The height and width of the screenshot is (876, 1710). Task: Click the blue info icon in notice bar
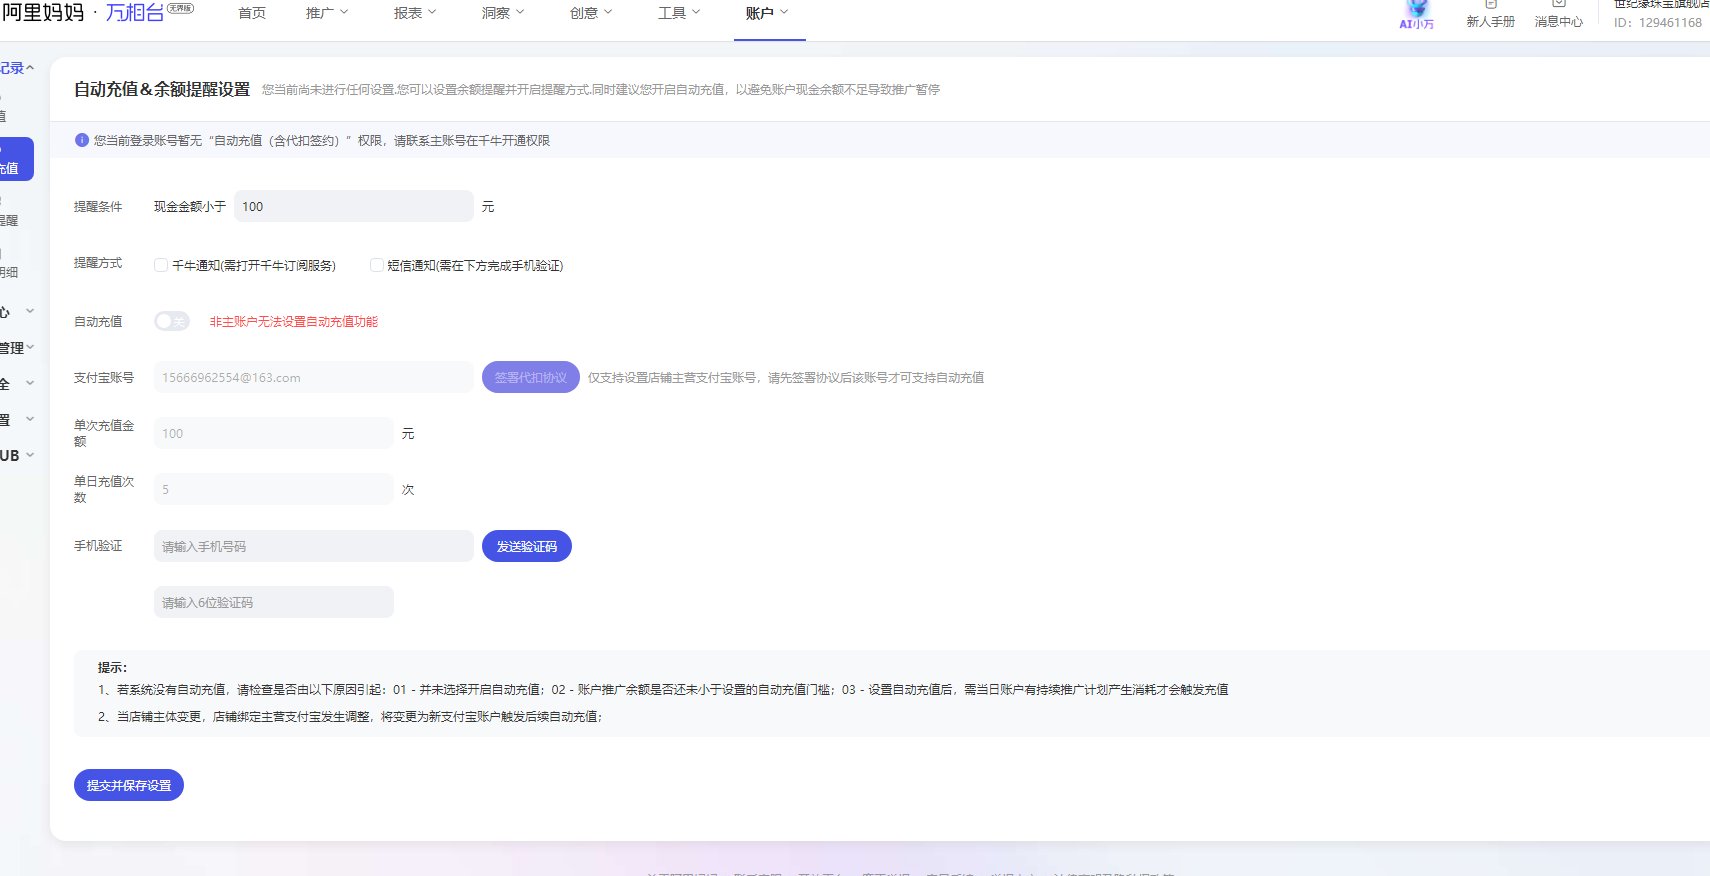click(82, 140)
